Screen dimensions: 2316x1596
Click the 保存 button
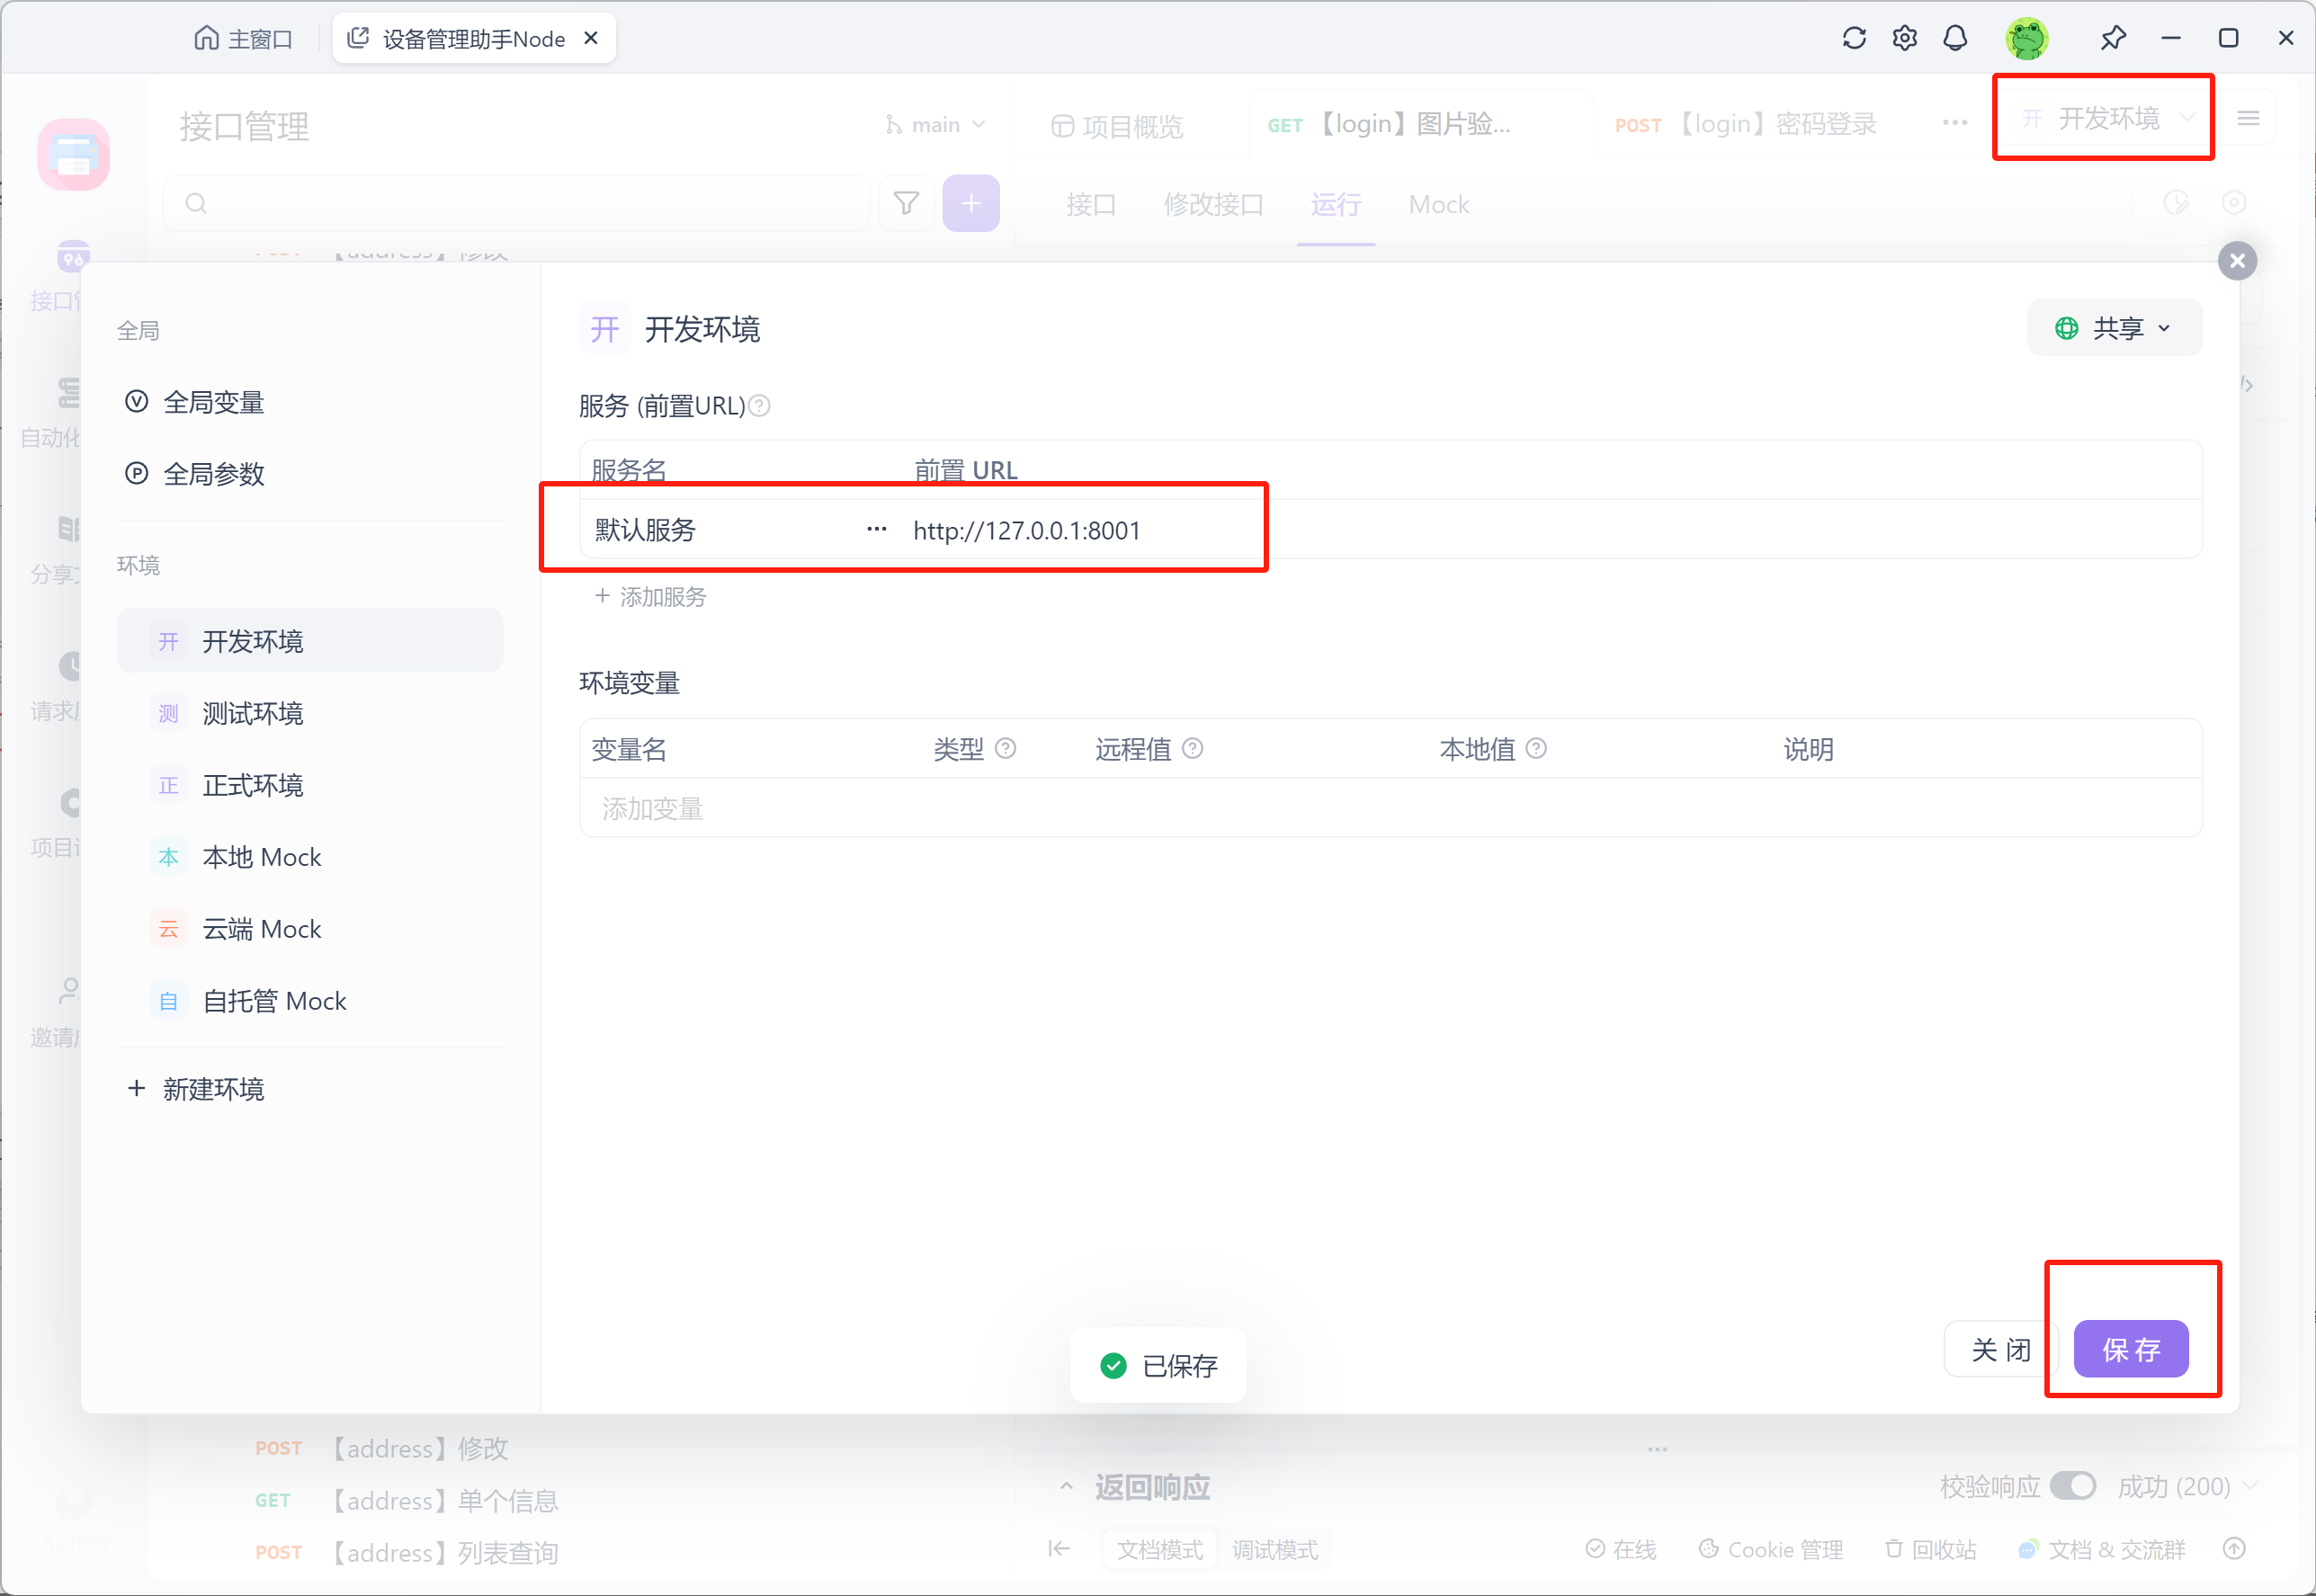[x=2130, y=1349]
